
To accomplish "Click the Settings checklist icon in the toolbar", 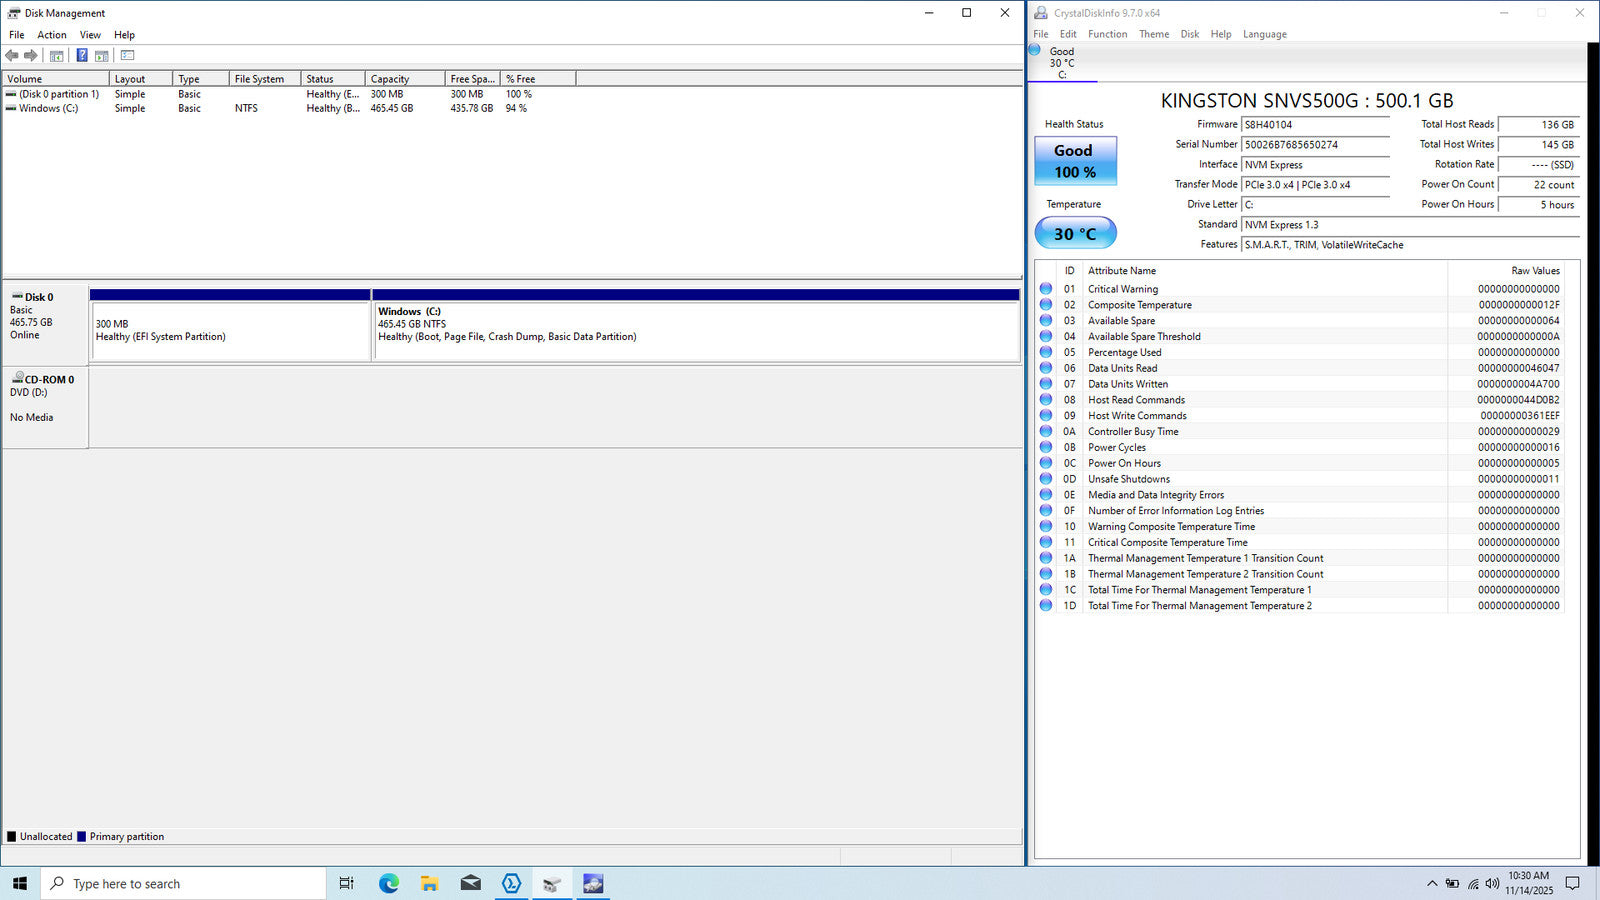I will [x=127, y=56].
